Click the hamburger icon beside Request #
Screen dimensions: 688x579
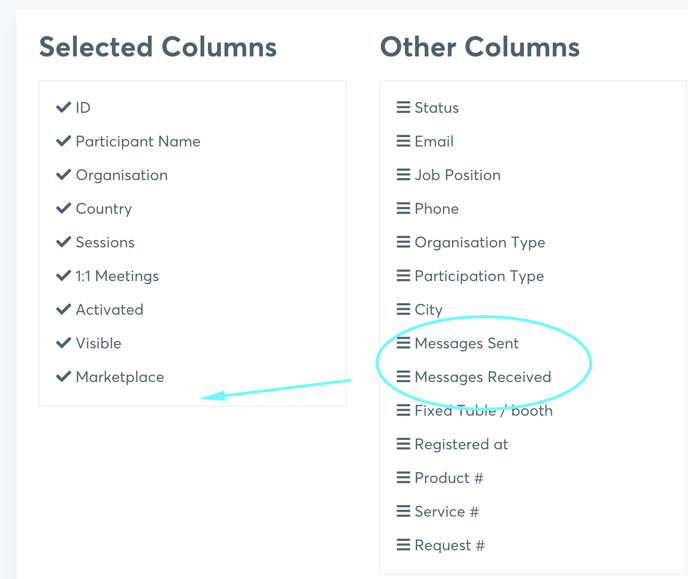403,546
